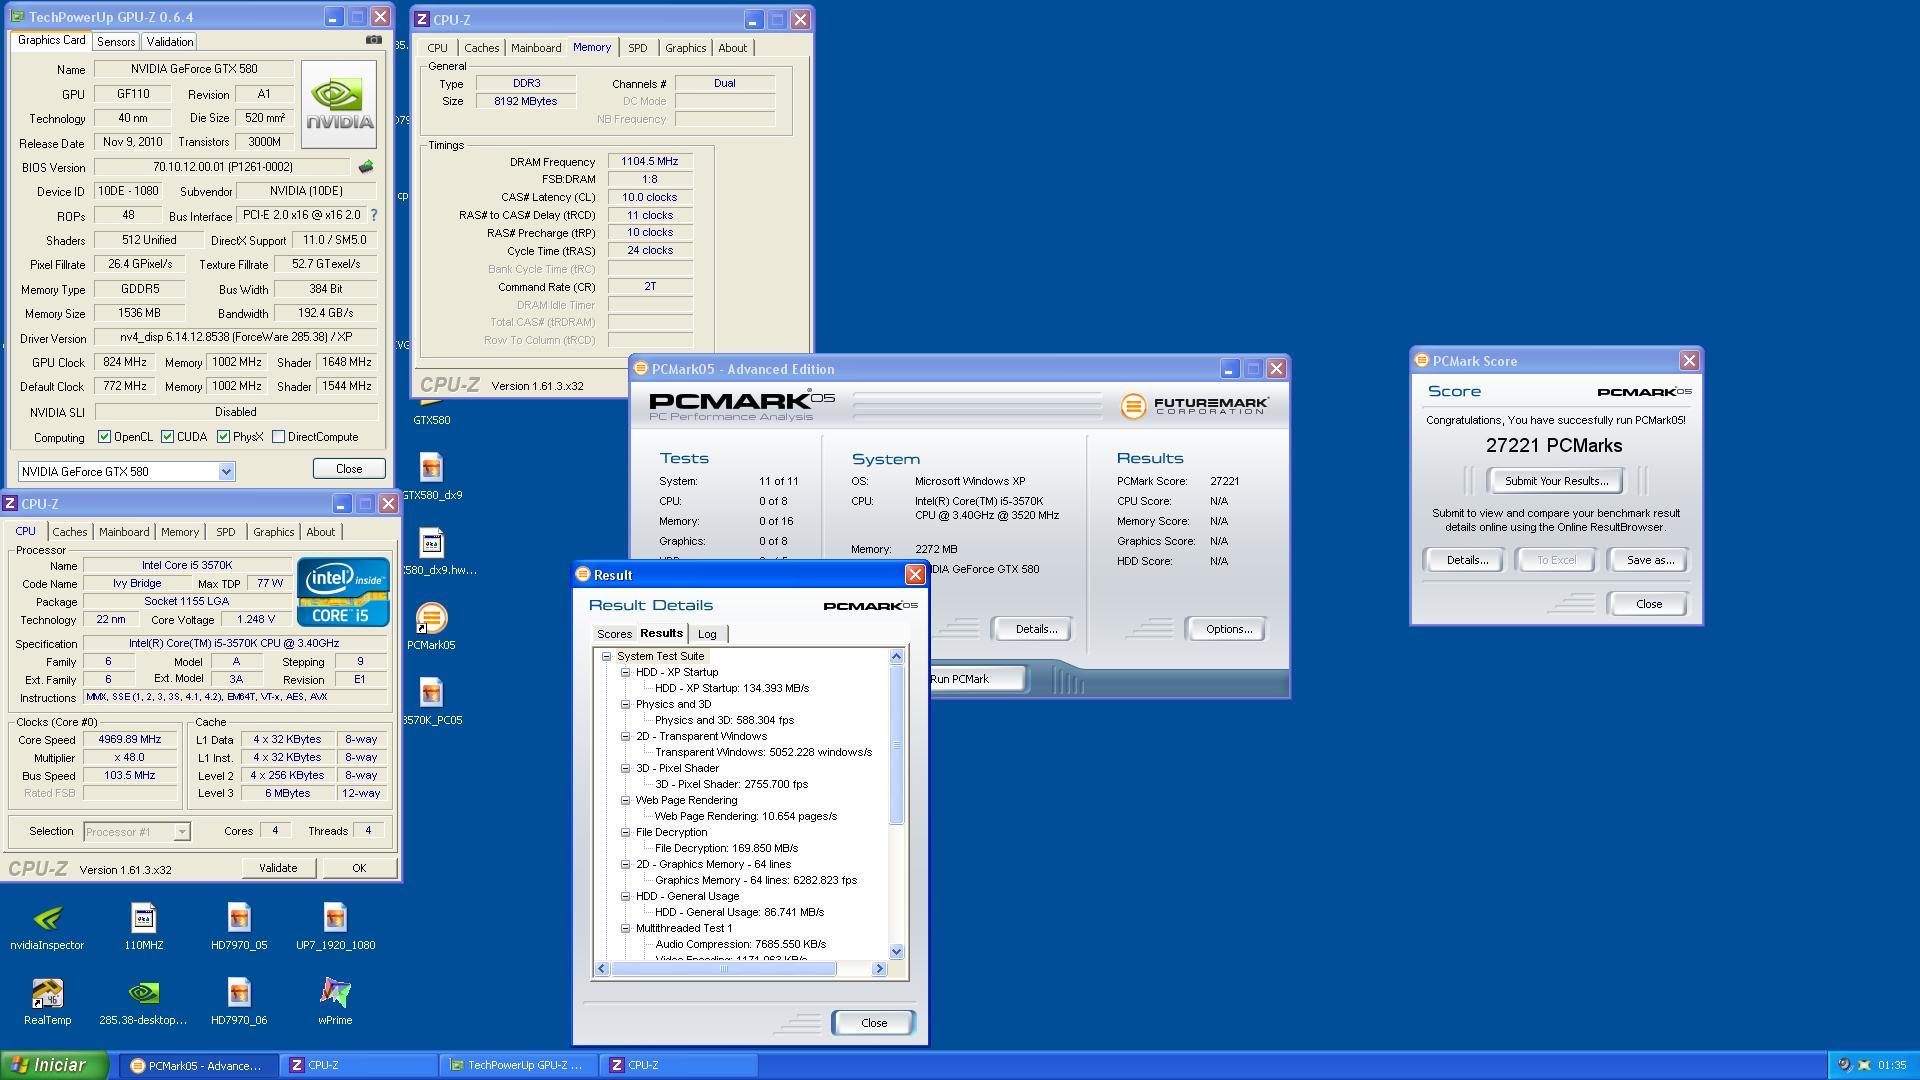
Task: Click the Intel Core i5 logo in CPU-Z
Action: click(x=342, y=591)
